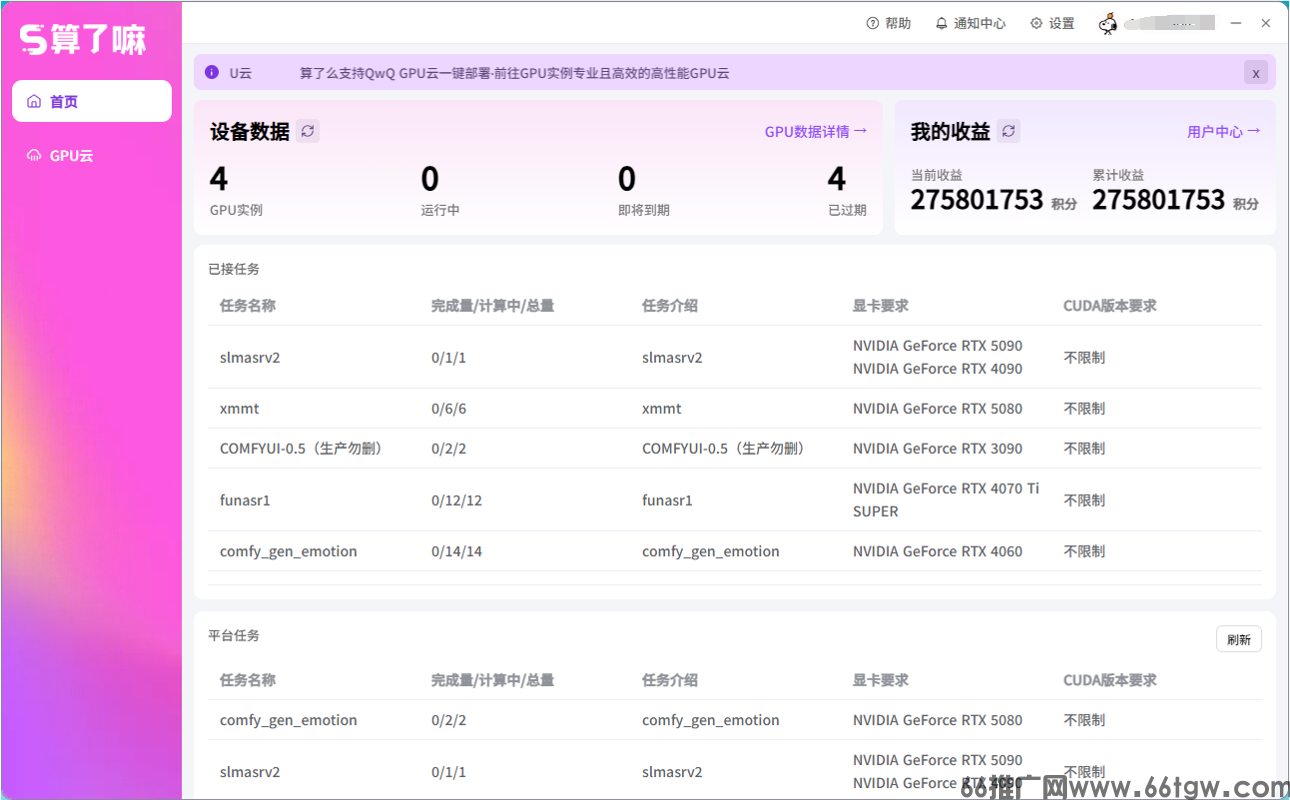Close the application window
This screenshot has width=1290, height=800.
coord(1266,23)
